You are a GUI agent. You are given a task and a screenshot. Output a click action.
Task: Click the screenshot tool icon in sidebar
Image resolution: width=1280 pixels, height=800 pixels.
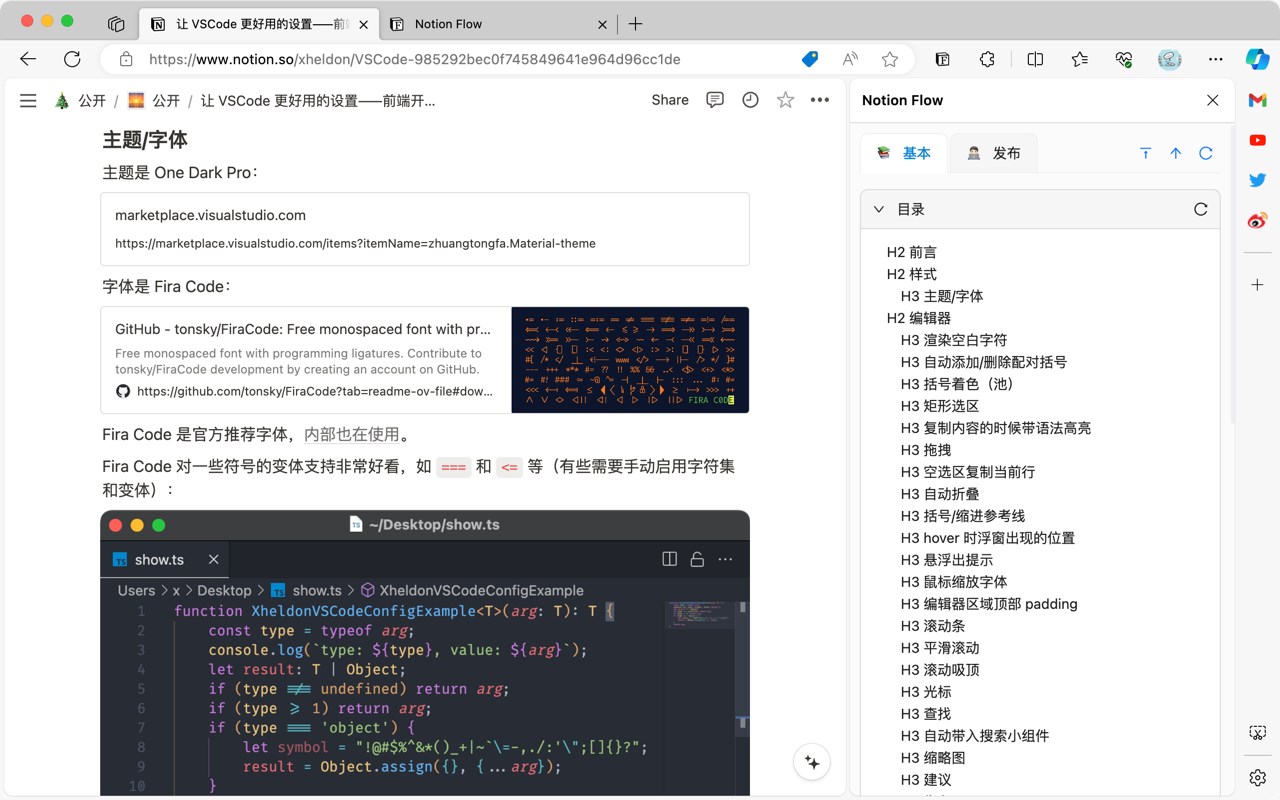tap(1258, 733)
